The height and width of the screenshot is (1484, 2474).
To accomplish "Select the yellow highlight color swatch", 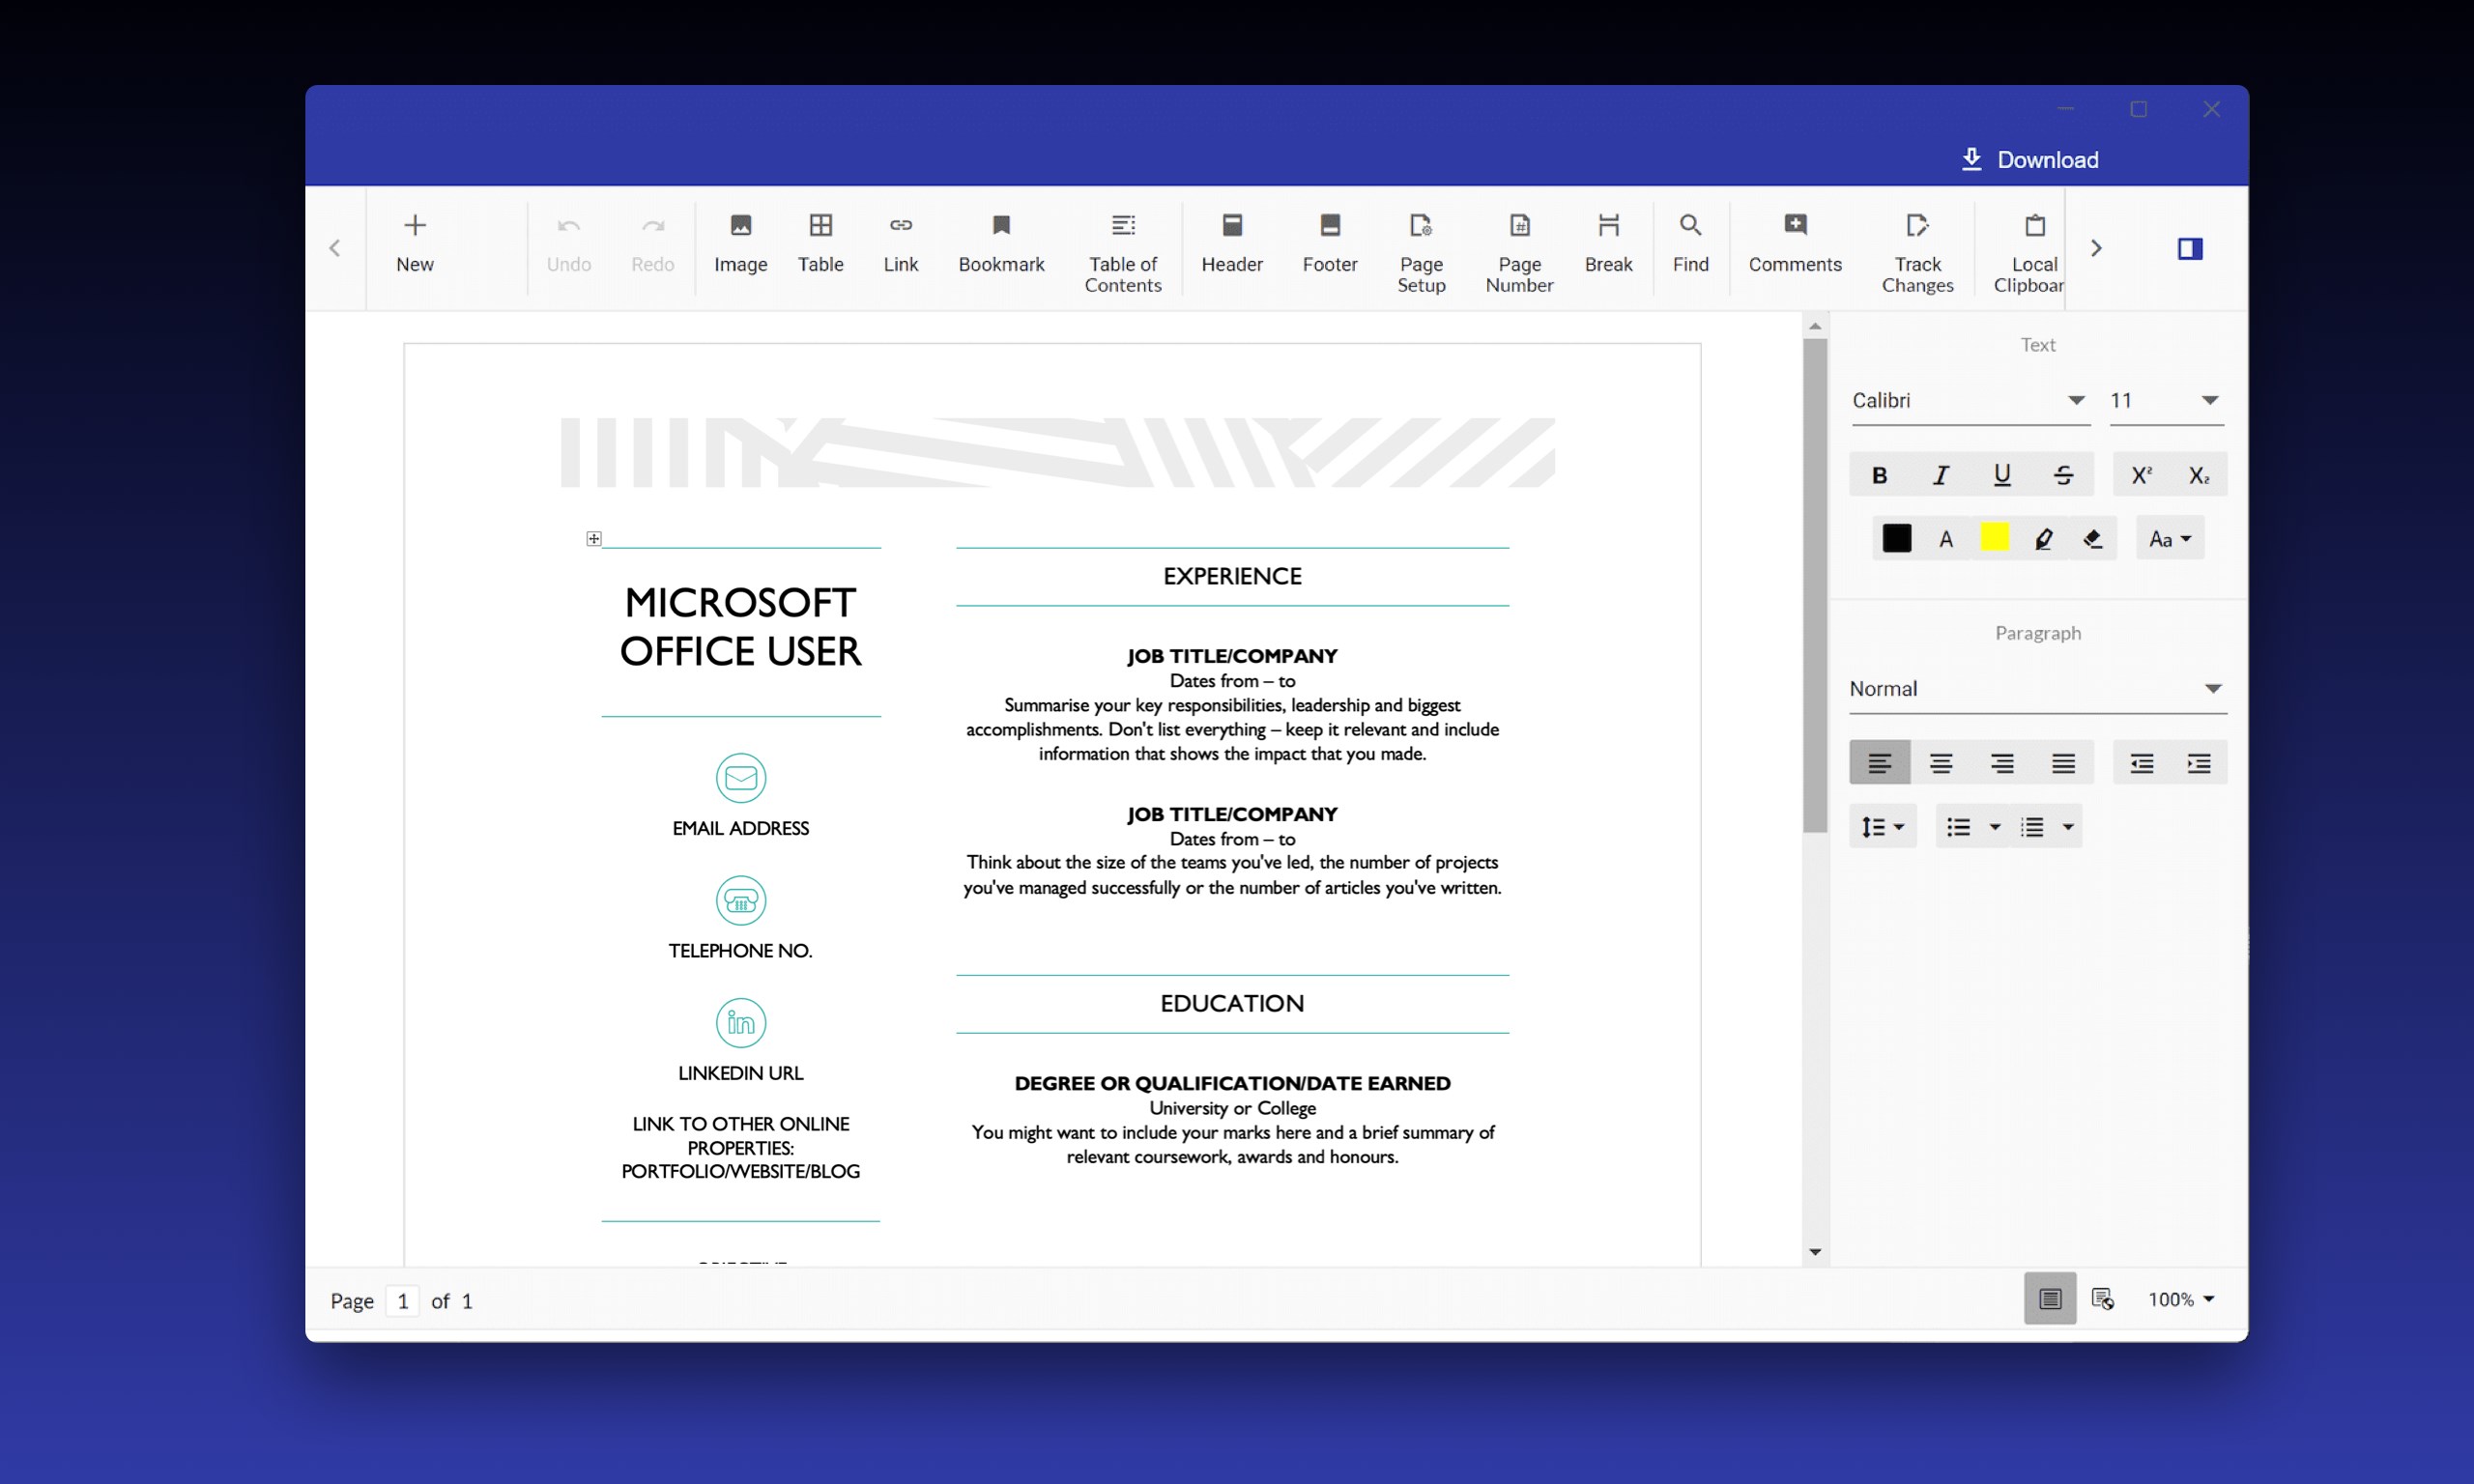I will coord(1995,537).
